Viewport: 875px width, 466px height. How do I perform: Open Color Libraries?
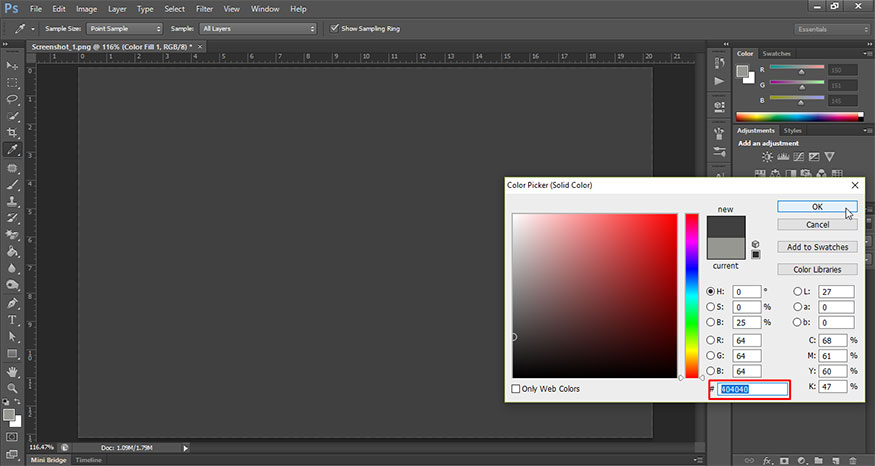[x=817, y=269]
